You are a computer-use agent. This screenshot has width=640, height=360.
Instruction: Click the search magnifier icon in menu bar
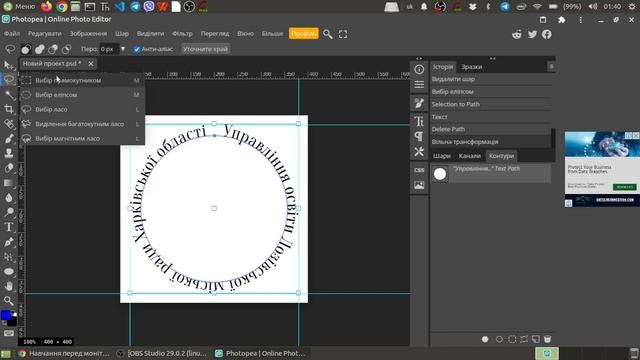click(x=327, y=34)
